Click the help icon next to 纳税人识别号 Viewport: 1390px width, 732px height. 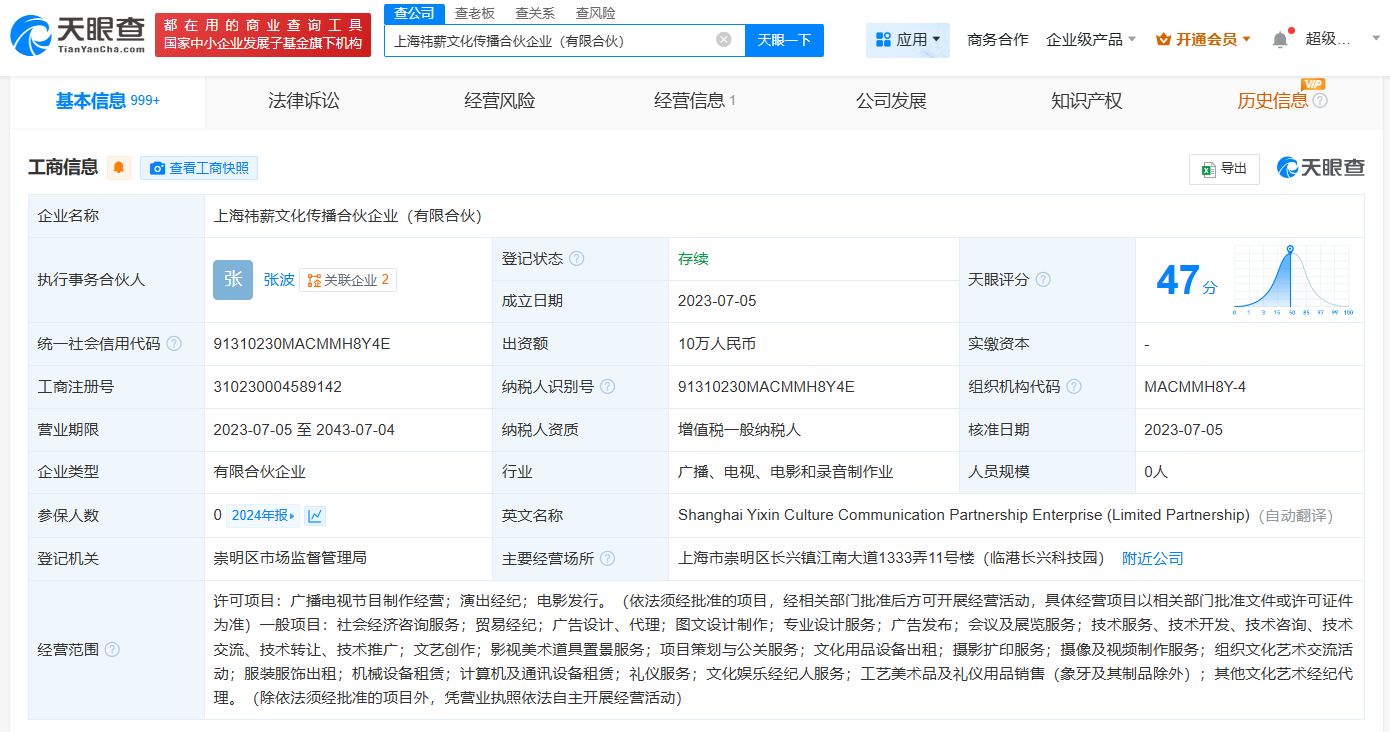point(607,386)
